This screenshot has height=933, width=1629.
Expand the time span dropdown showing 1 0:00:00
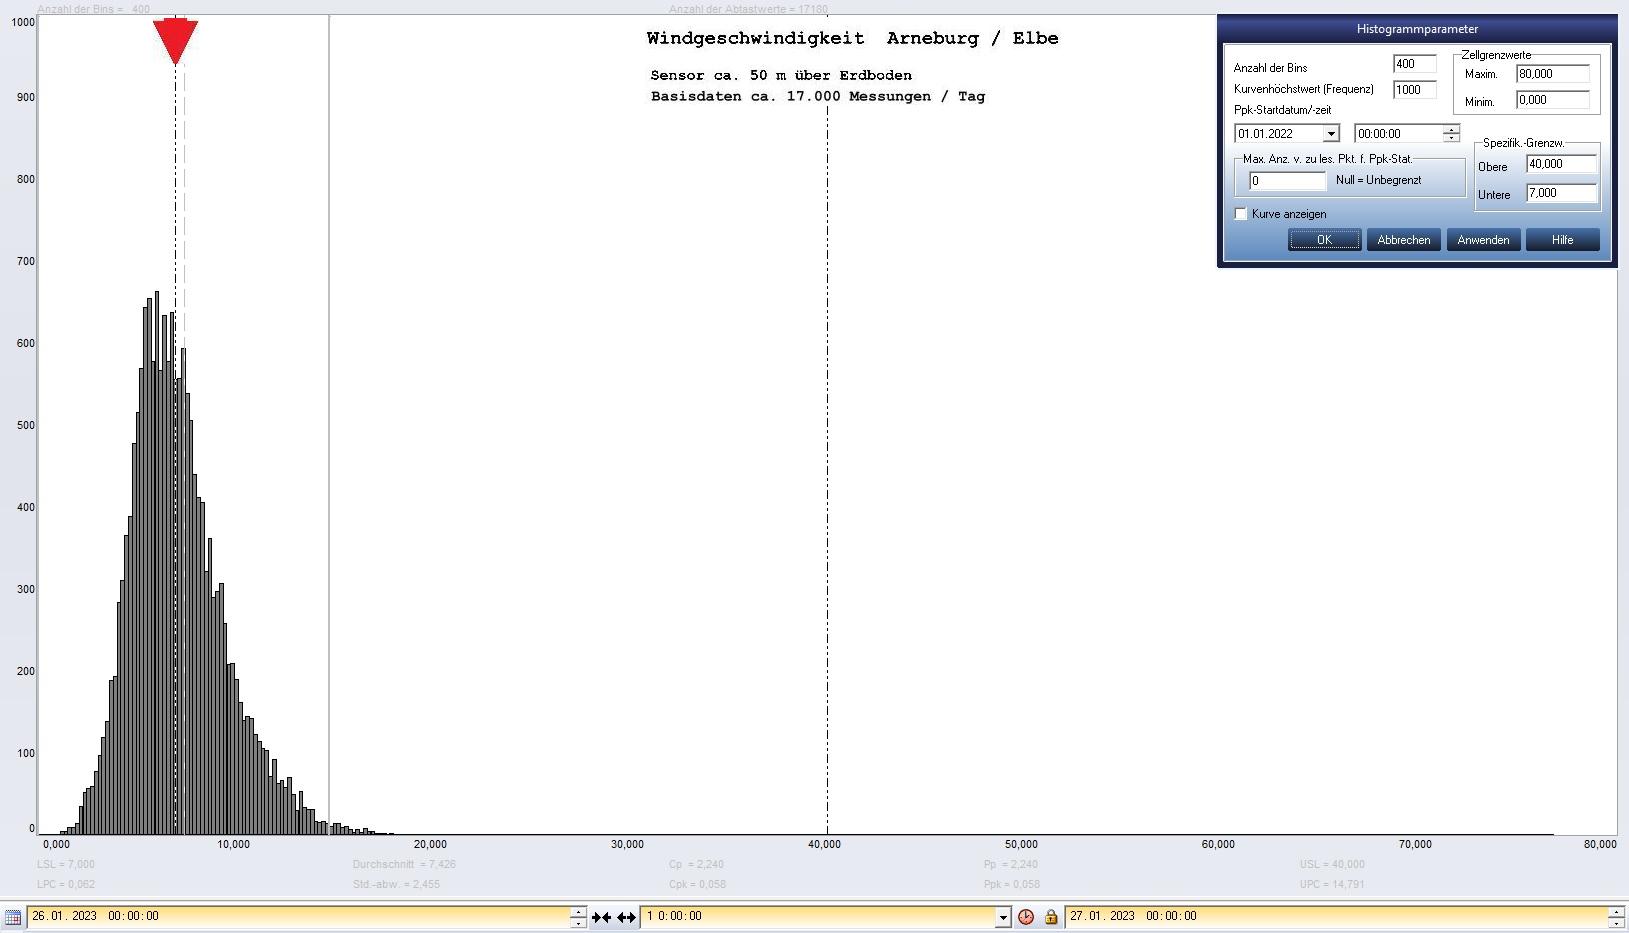coord(1003,917)
